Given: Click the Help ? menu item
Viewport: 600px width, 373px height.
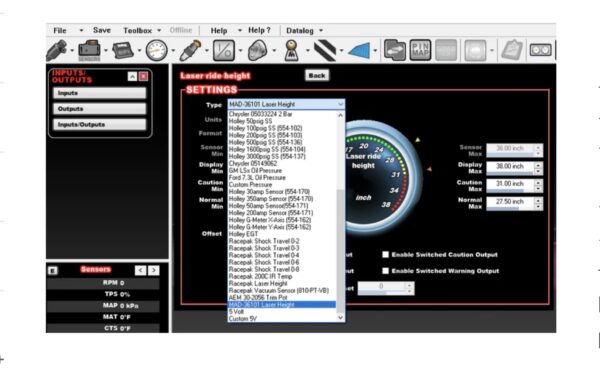Looking at the screenshot, I should (x=259, y=30).
